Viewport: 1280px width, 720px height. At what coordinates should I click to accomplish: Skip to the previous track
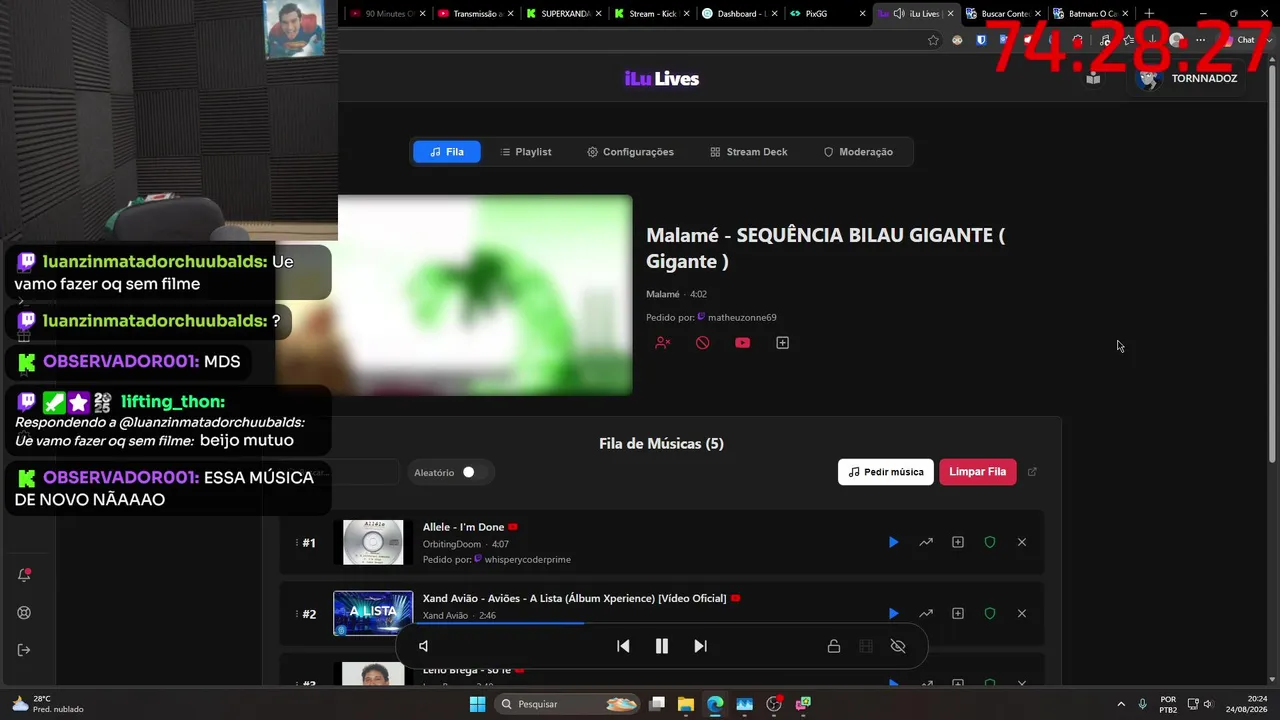click(623, 646)
